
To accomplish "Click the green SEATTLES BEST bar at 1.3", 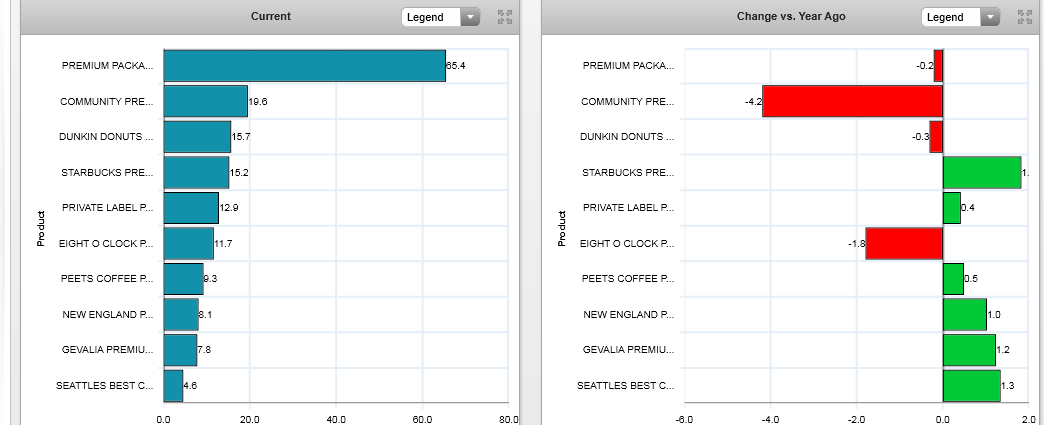I will (971, 386).
